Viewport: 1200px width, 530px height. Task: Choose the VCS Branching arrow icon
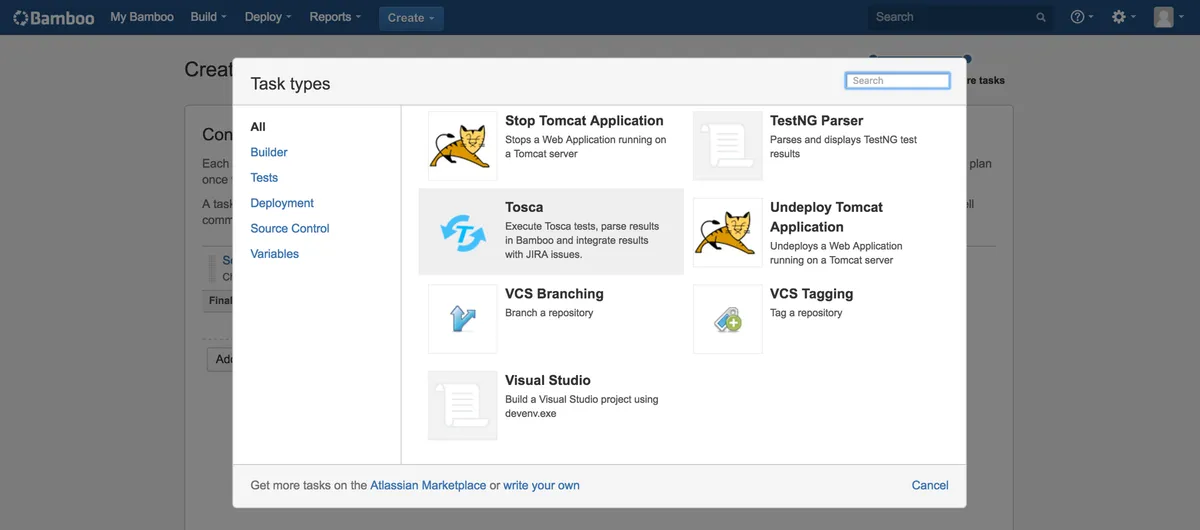tap(462, 319)
